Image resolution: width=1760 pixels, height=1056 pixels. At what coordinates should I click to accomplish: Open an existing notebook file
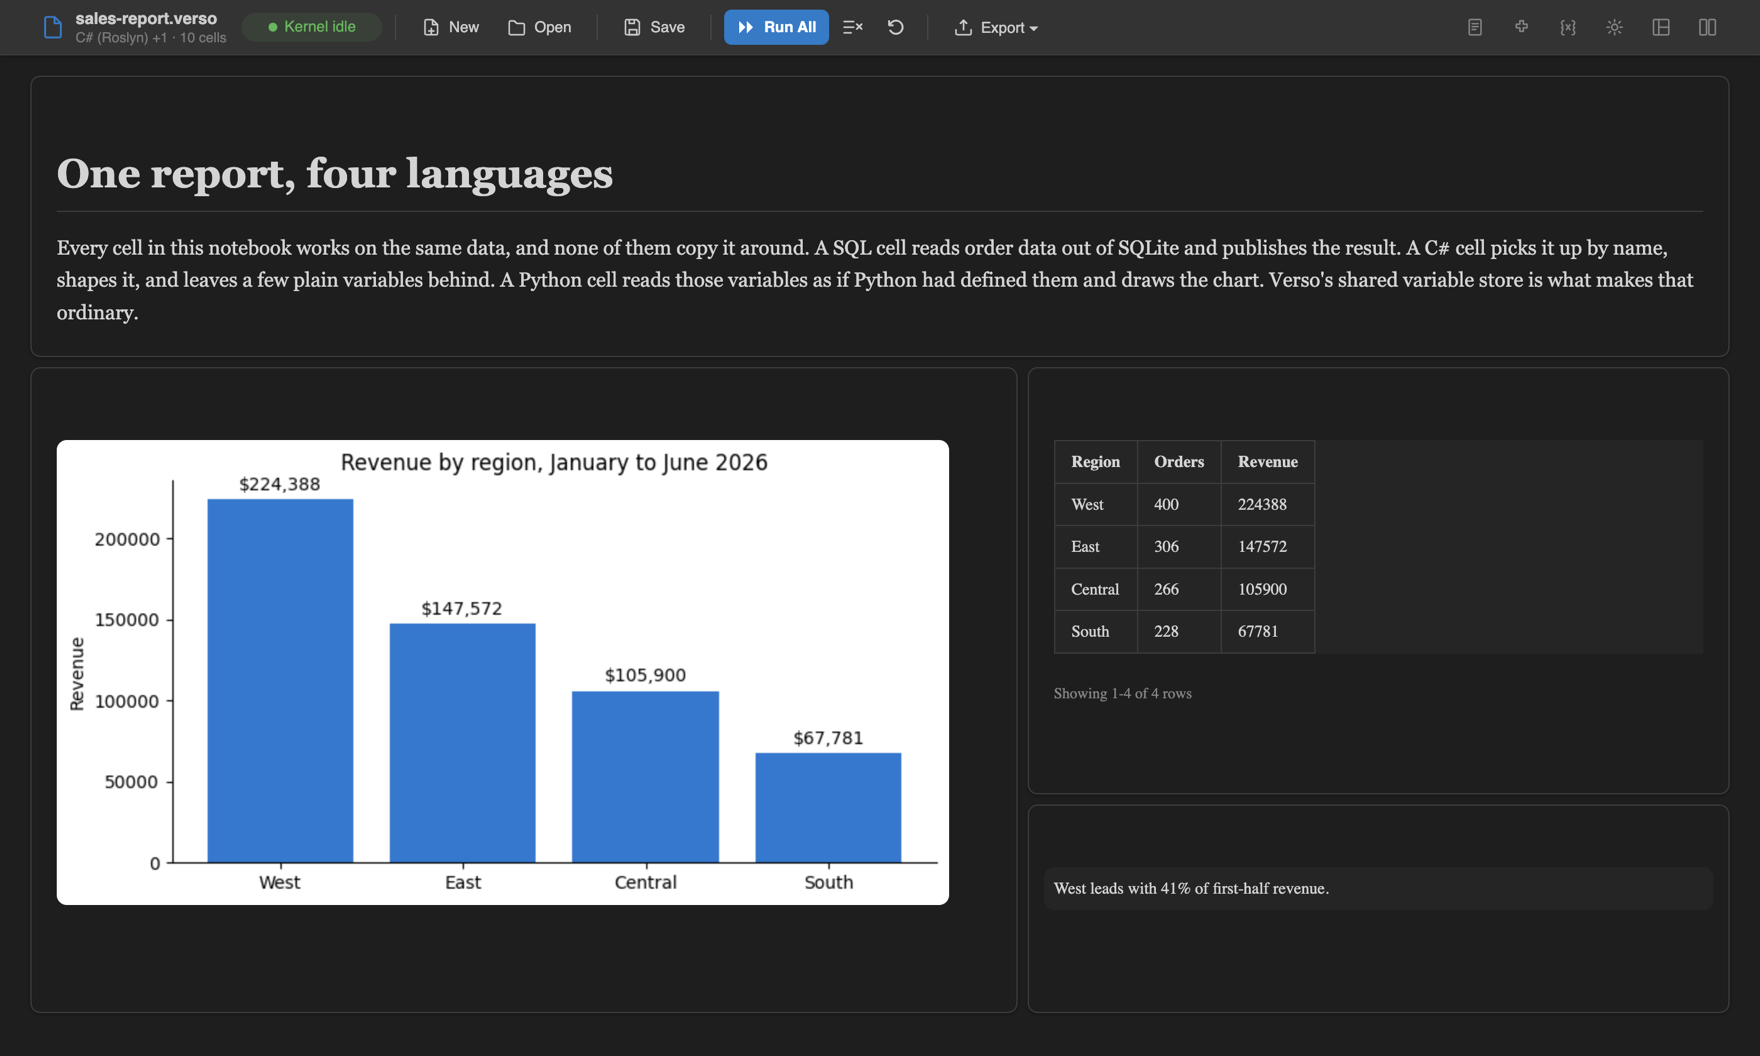point(540,27)
